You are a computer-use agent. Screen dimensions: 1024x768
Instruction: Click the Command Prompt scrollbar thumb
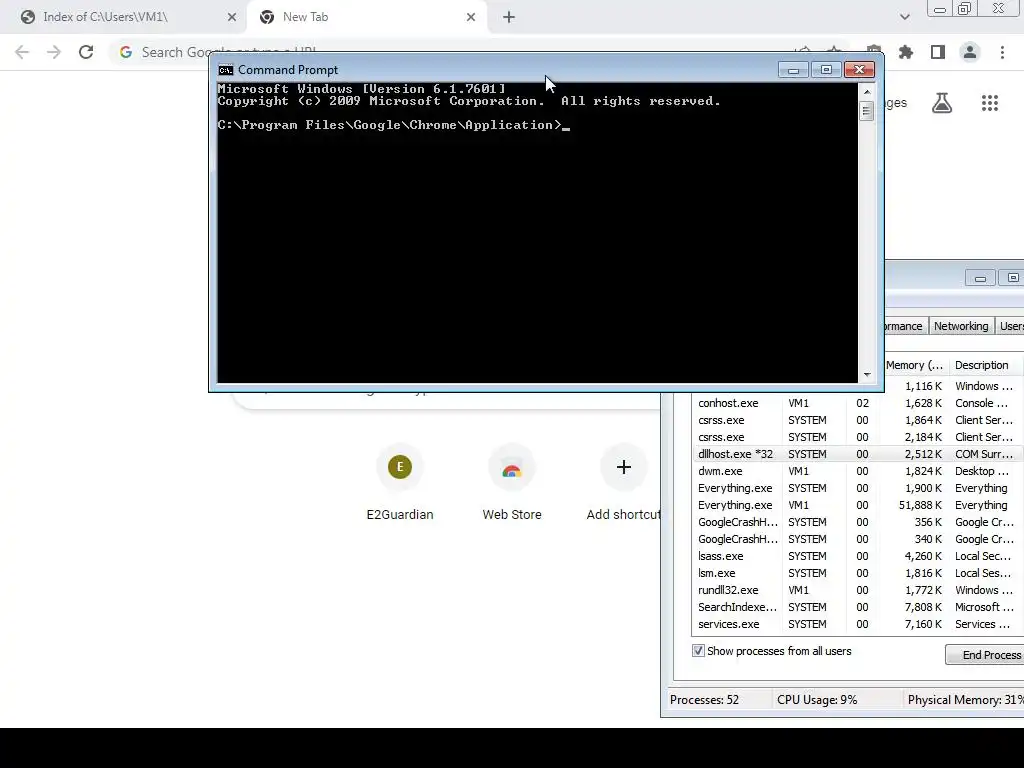pos(867,111)
